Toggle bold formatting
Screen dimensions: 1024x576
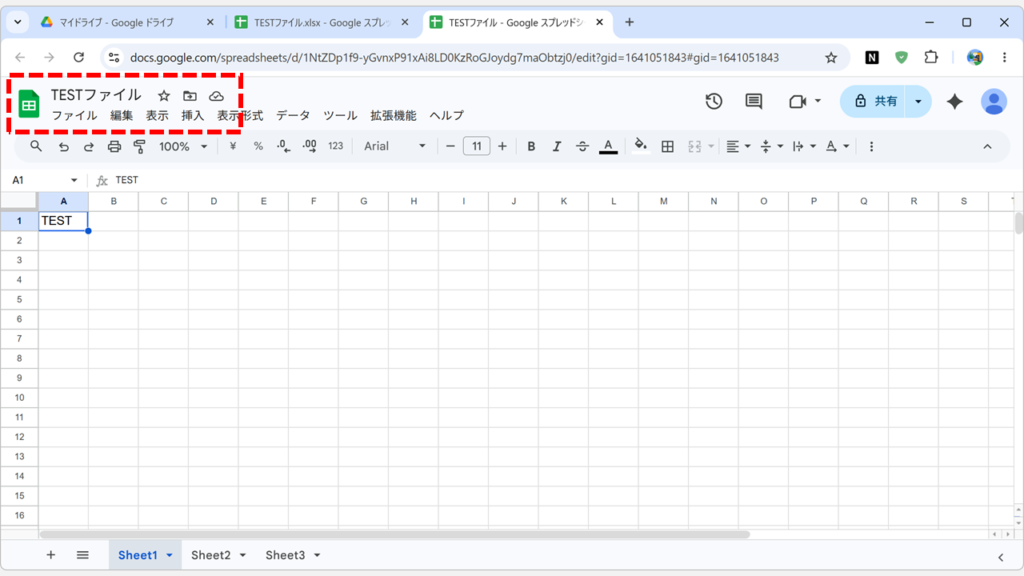click(x=531, y=146)
